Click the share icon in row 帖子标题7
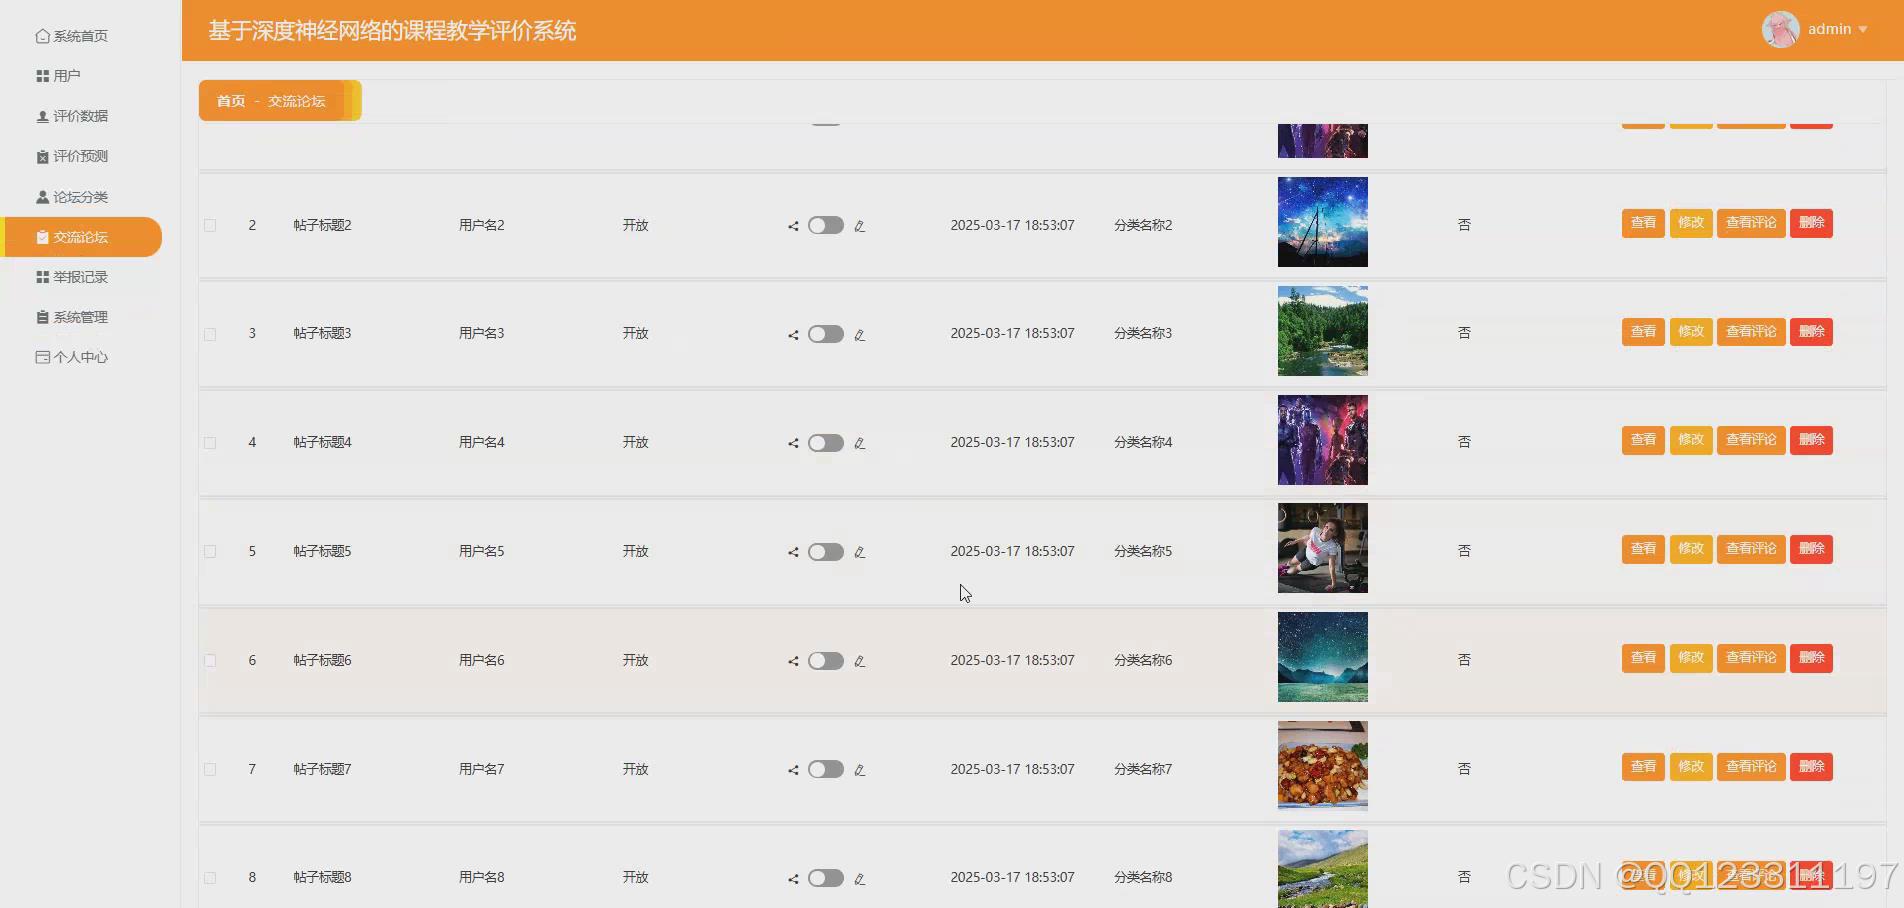The height and width of the screenshot is (908, 1904). click(x=793, y=770)
